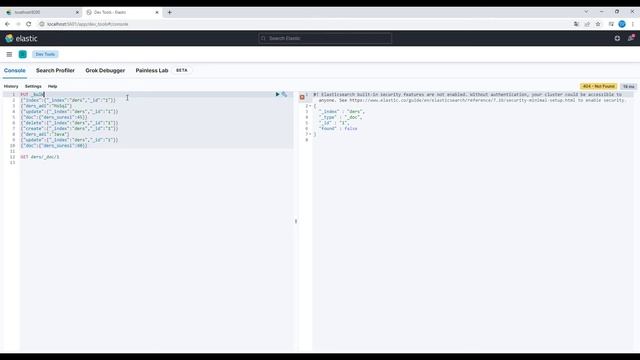
Task: Click the GET ders/_doc/1 request line
Action: pyautogui.click(x=40, y=157)
